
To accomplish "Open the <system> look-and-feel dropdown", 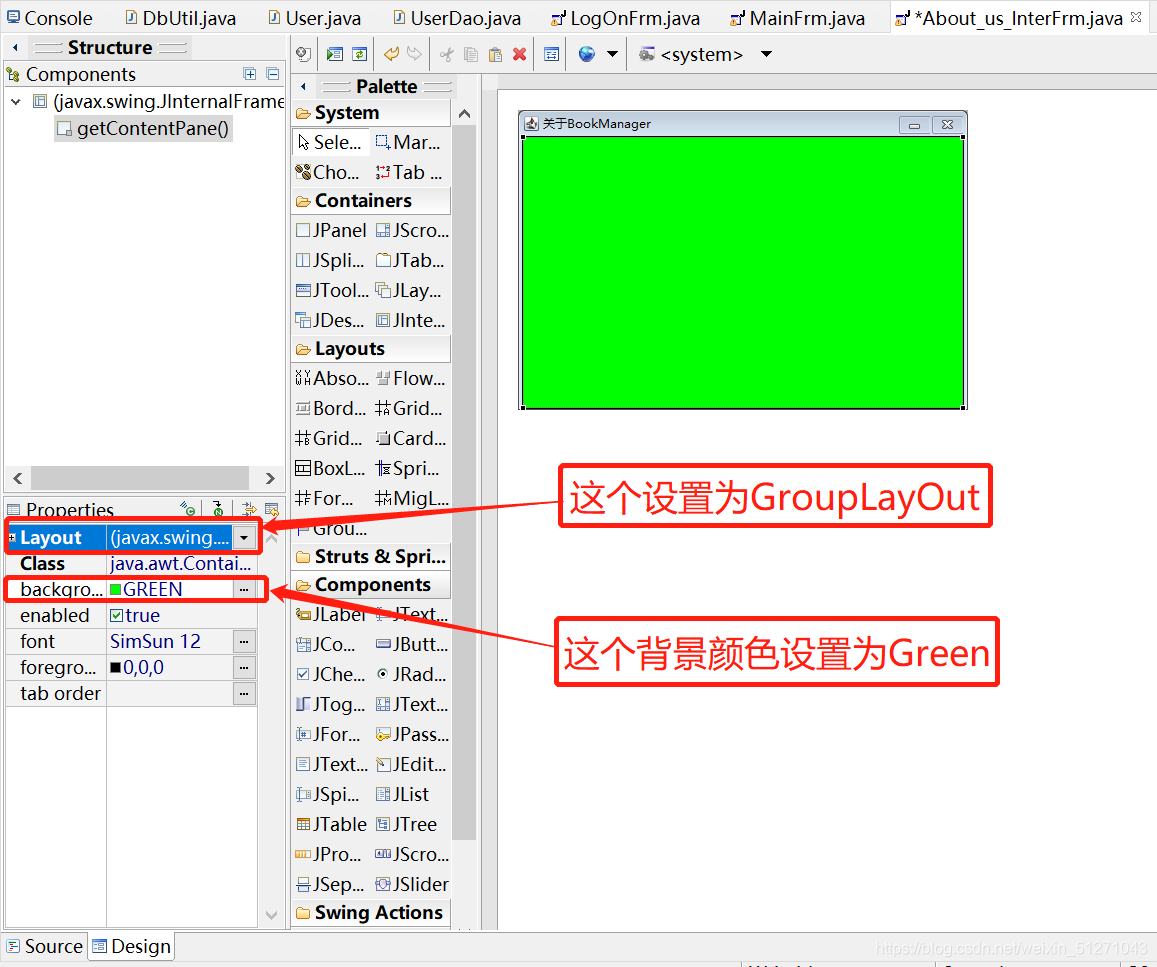I will (x=766, y=54).
